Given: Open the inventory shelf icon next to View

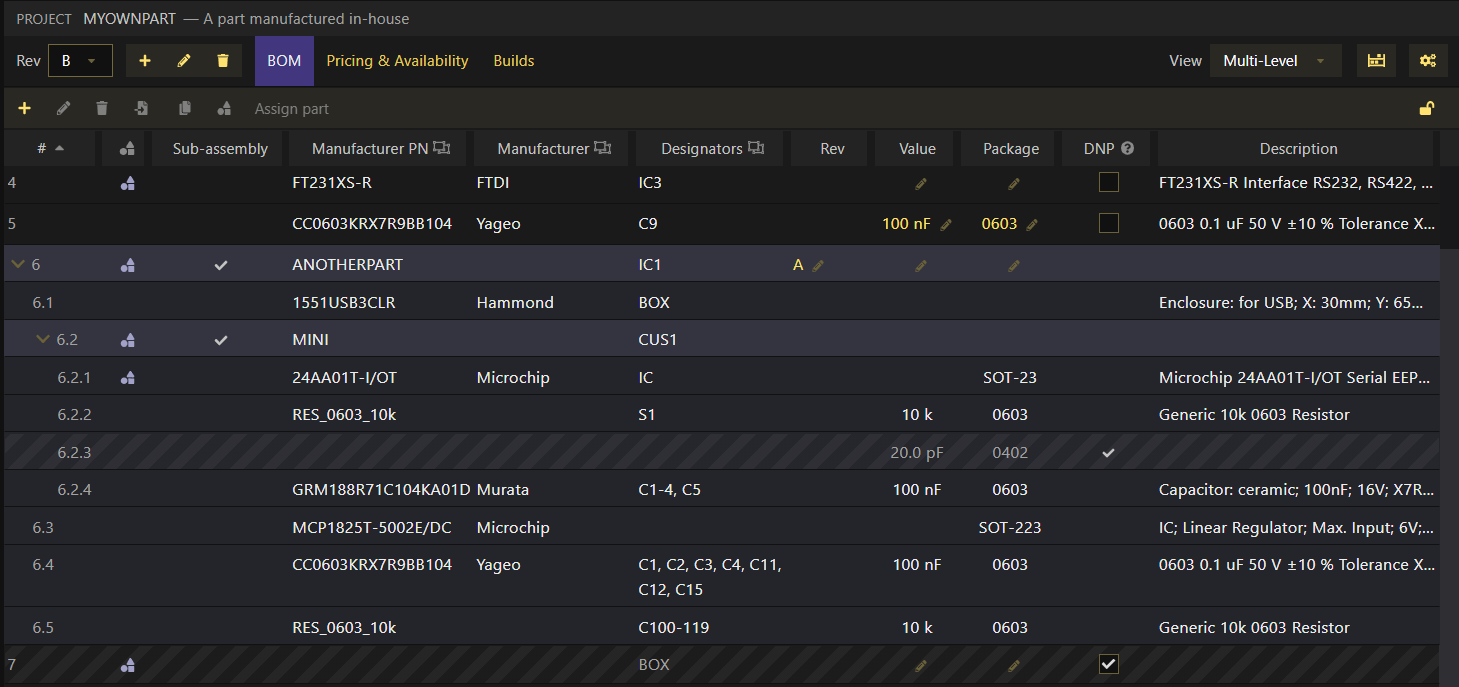Looking at the screenshot, I should [1377, 61].
